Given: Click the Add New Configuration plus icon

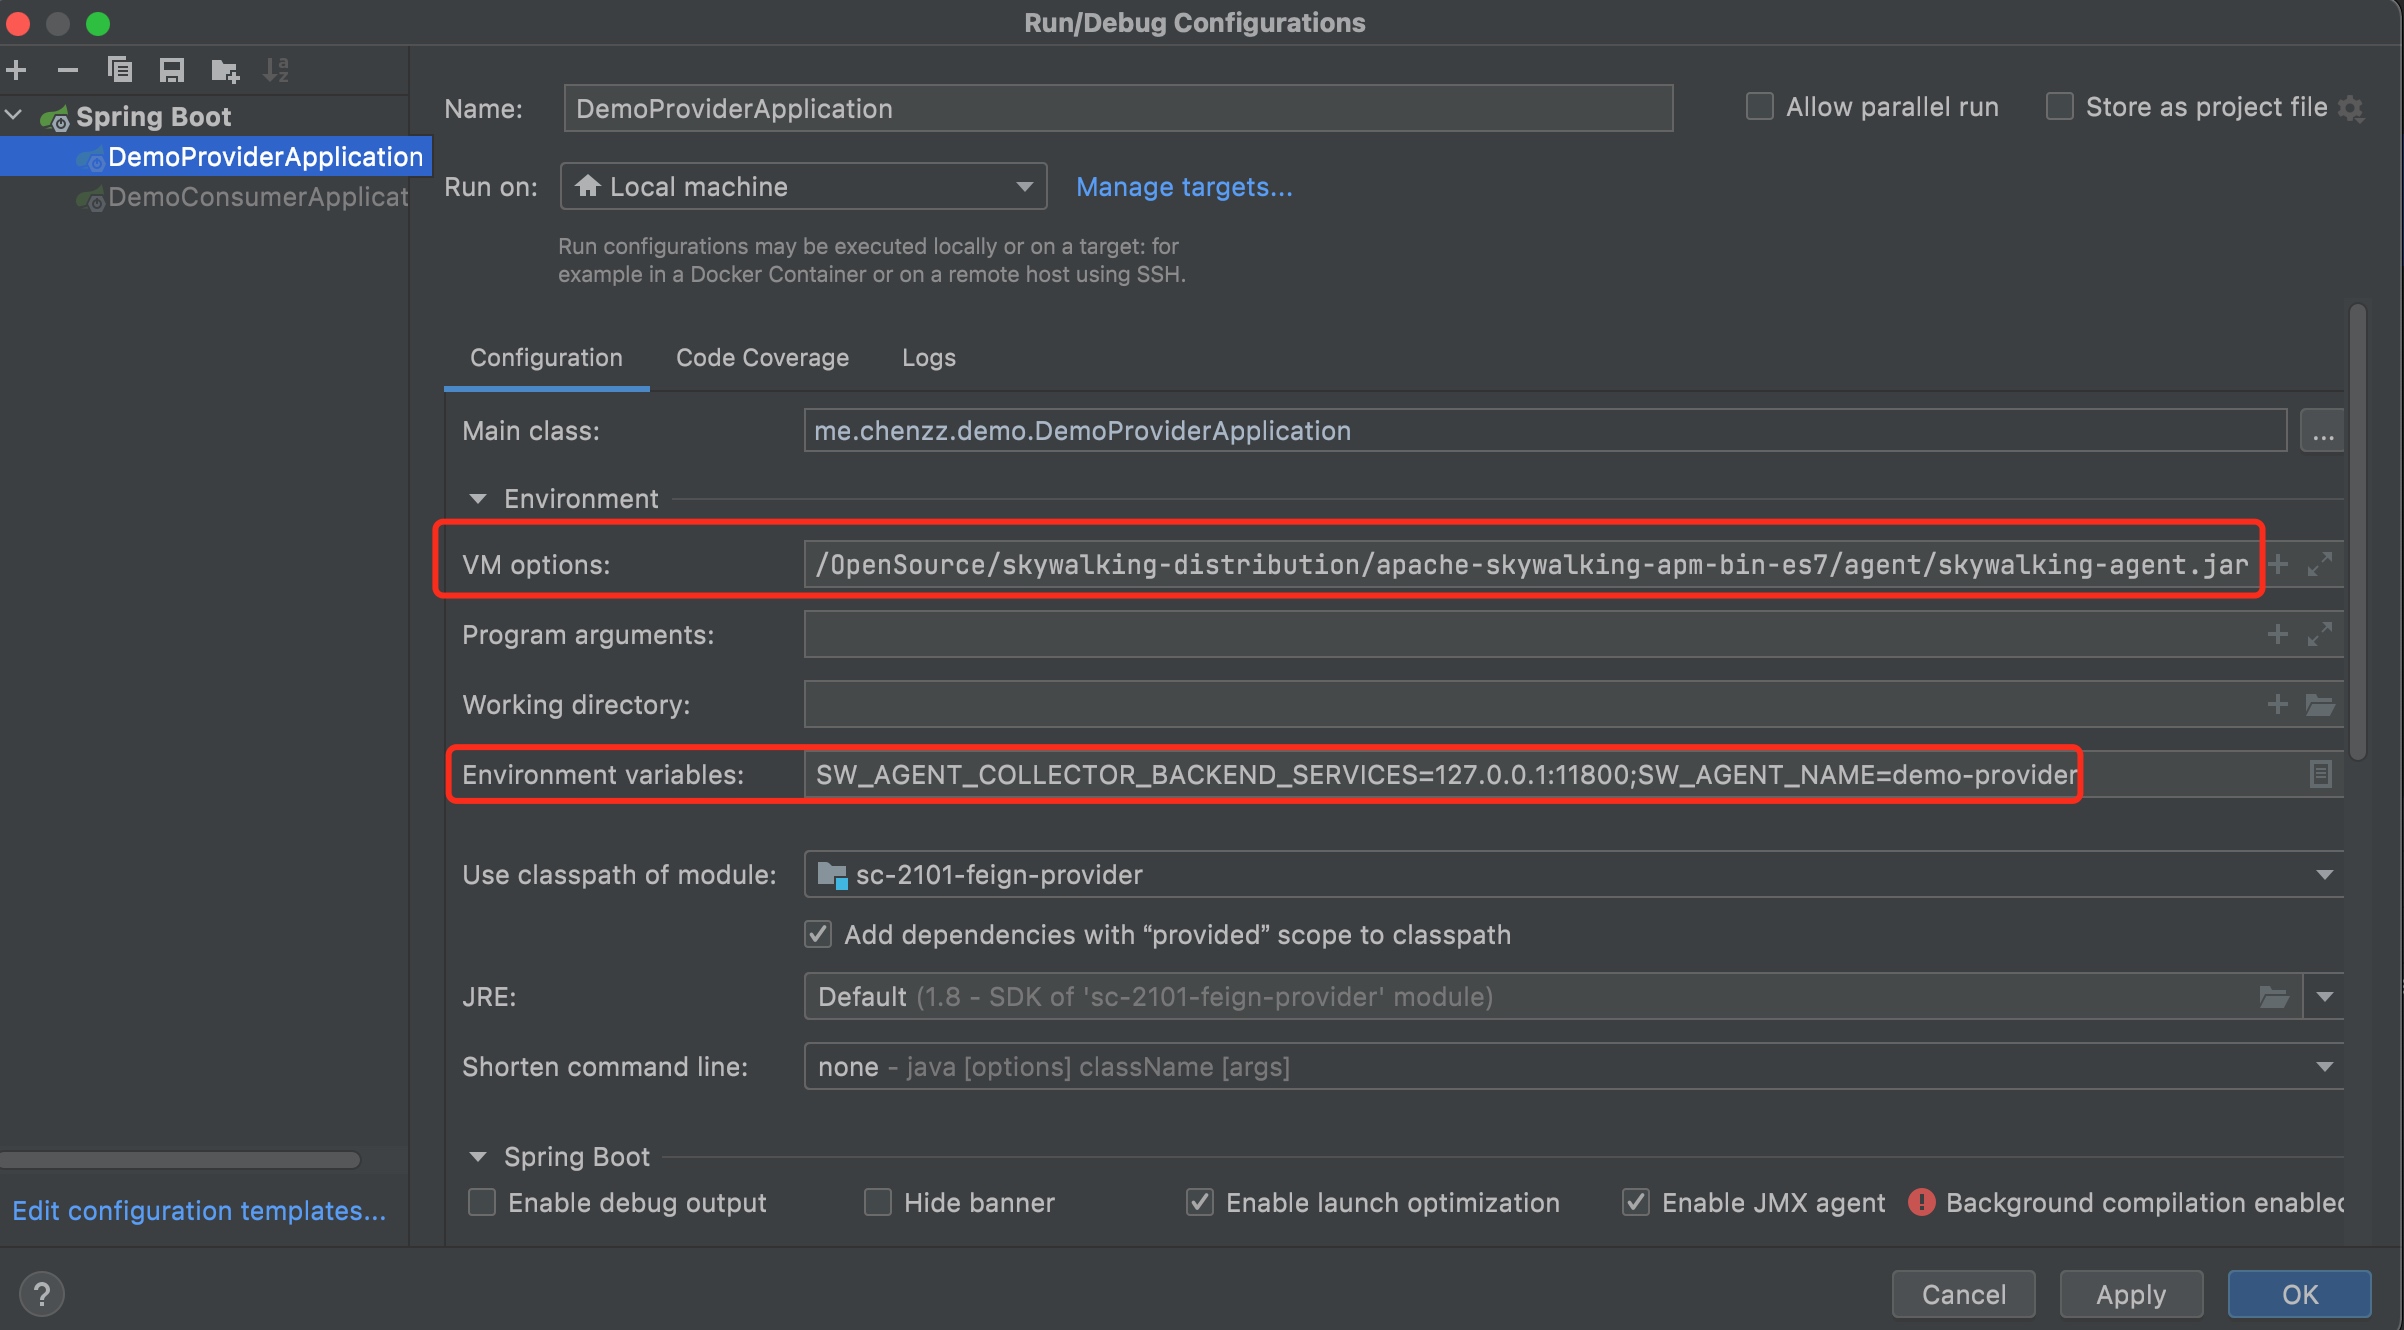Looking at the screenshot, I should pyautogui.click(x=17, y=70).
